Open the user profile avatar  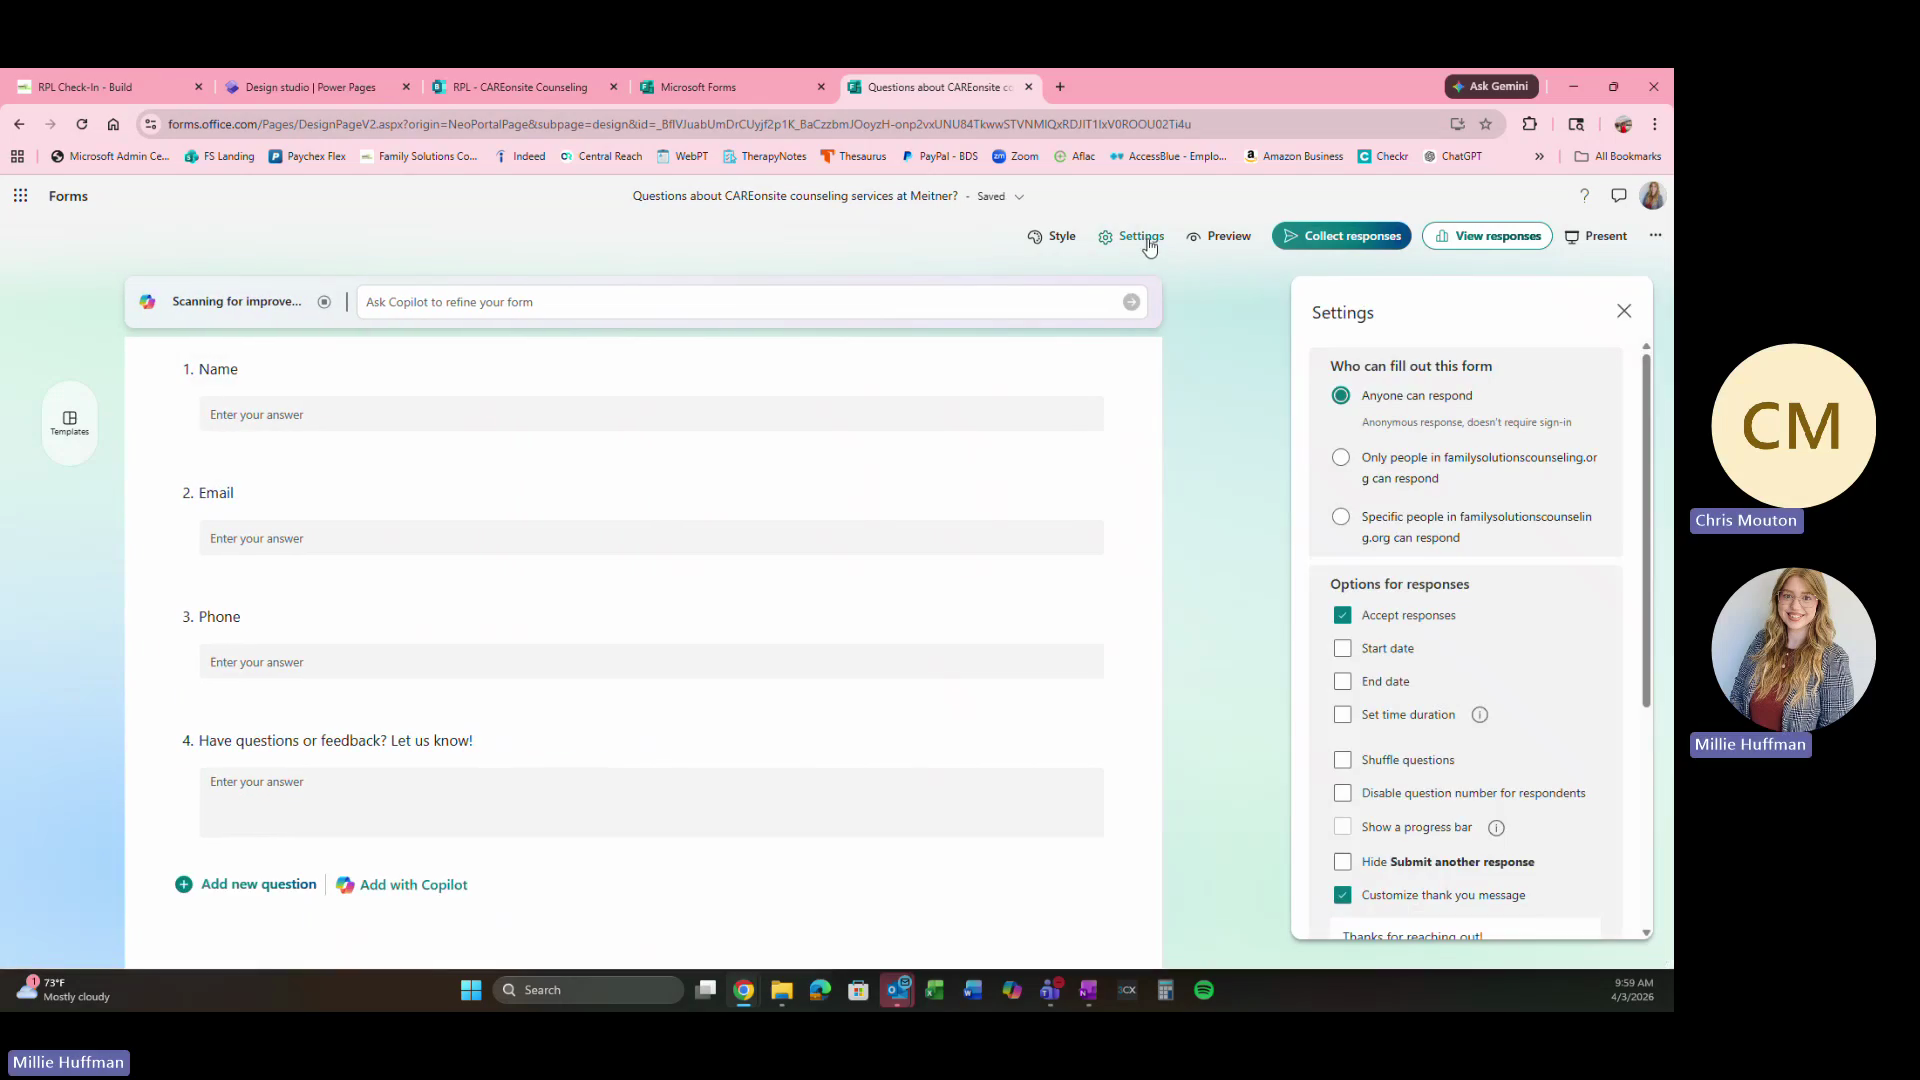(1652, 196)
